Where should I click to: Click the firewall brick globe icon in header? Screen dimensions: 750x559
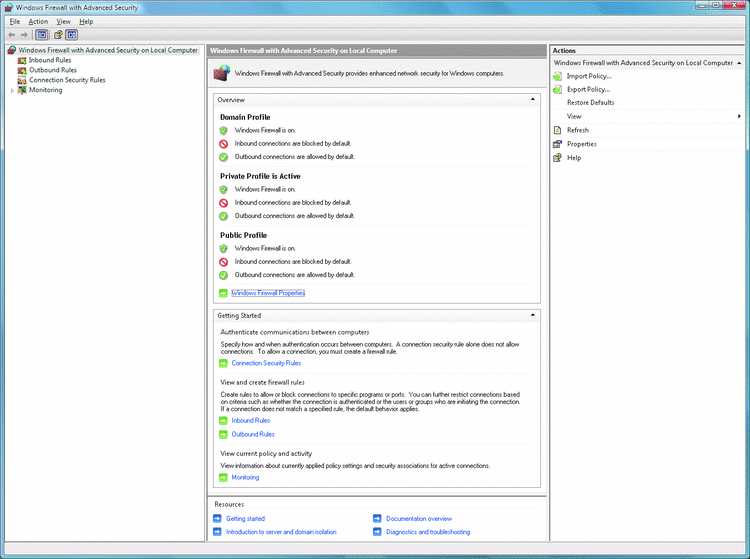click(221, 73)
